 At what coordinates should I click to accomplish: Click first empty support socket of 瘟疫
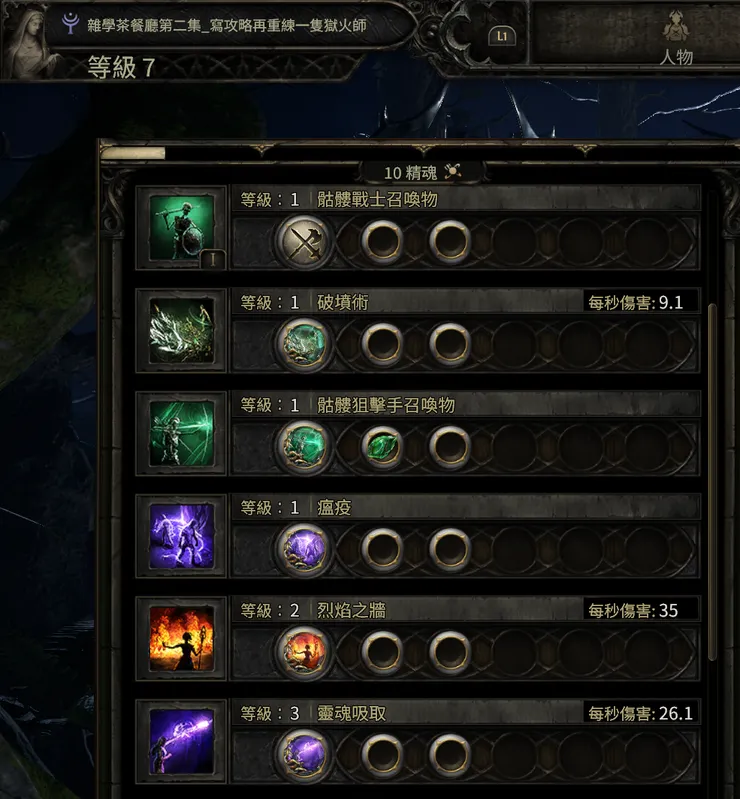pyautogui.click(x=382, y=549)
